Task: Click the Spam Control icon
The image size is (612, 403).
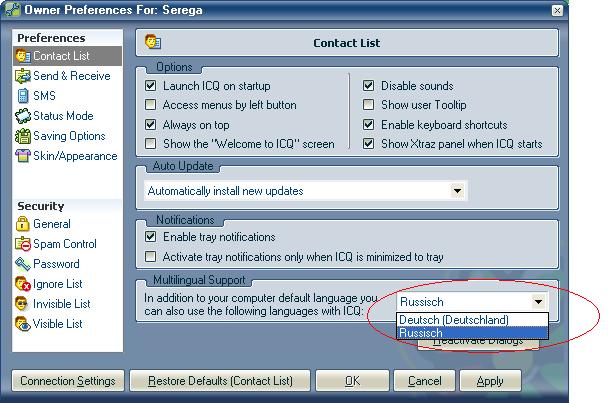Action: pyautogui.click(x=23, y=244)
